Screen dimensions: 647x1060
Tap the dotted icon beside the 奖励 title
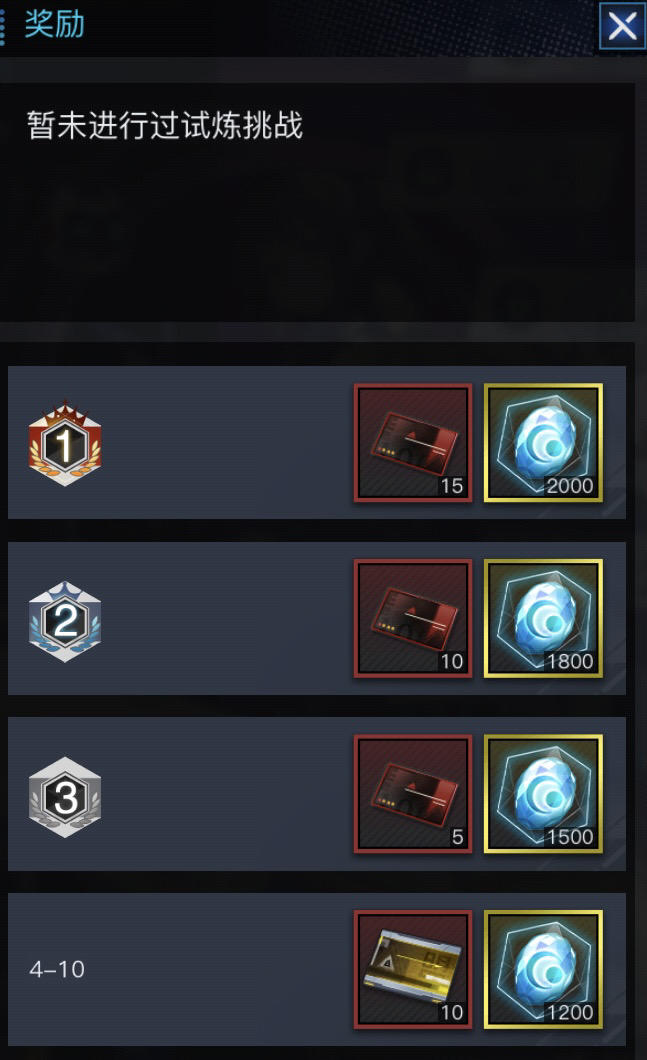coord(3,26)
